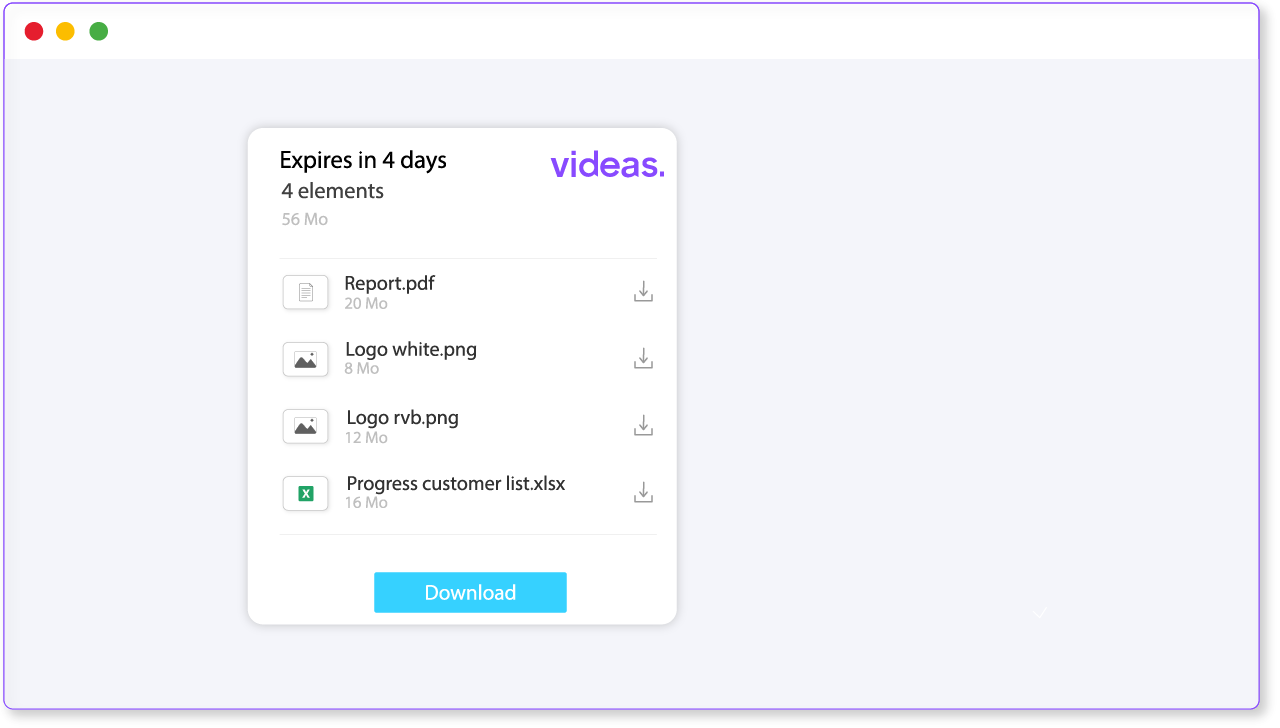Click download icon for Logo rvb.png
Screen dimensions: 1280x728
[644, 425]
